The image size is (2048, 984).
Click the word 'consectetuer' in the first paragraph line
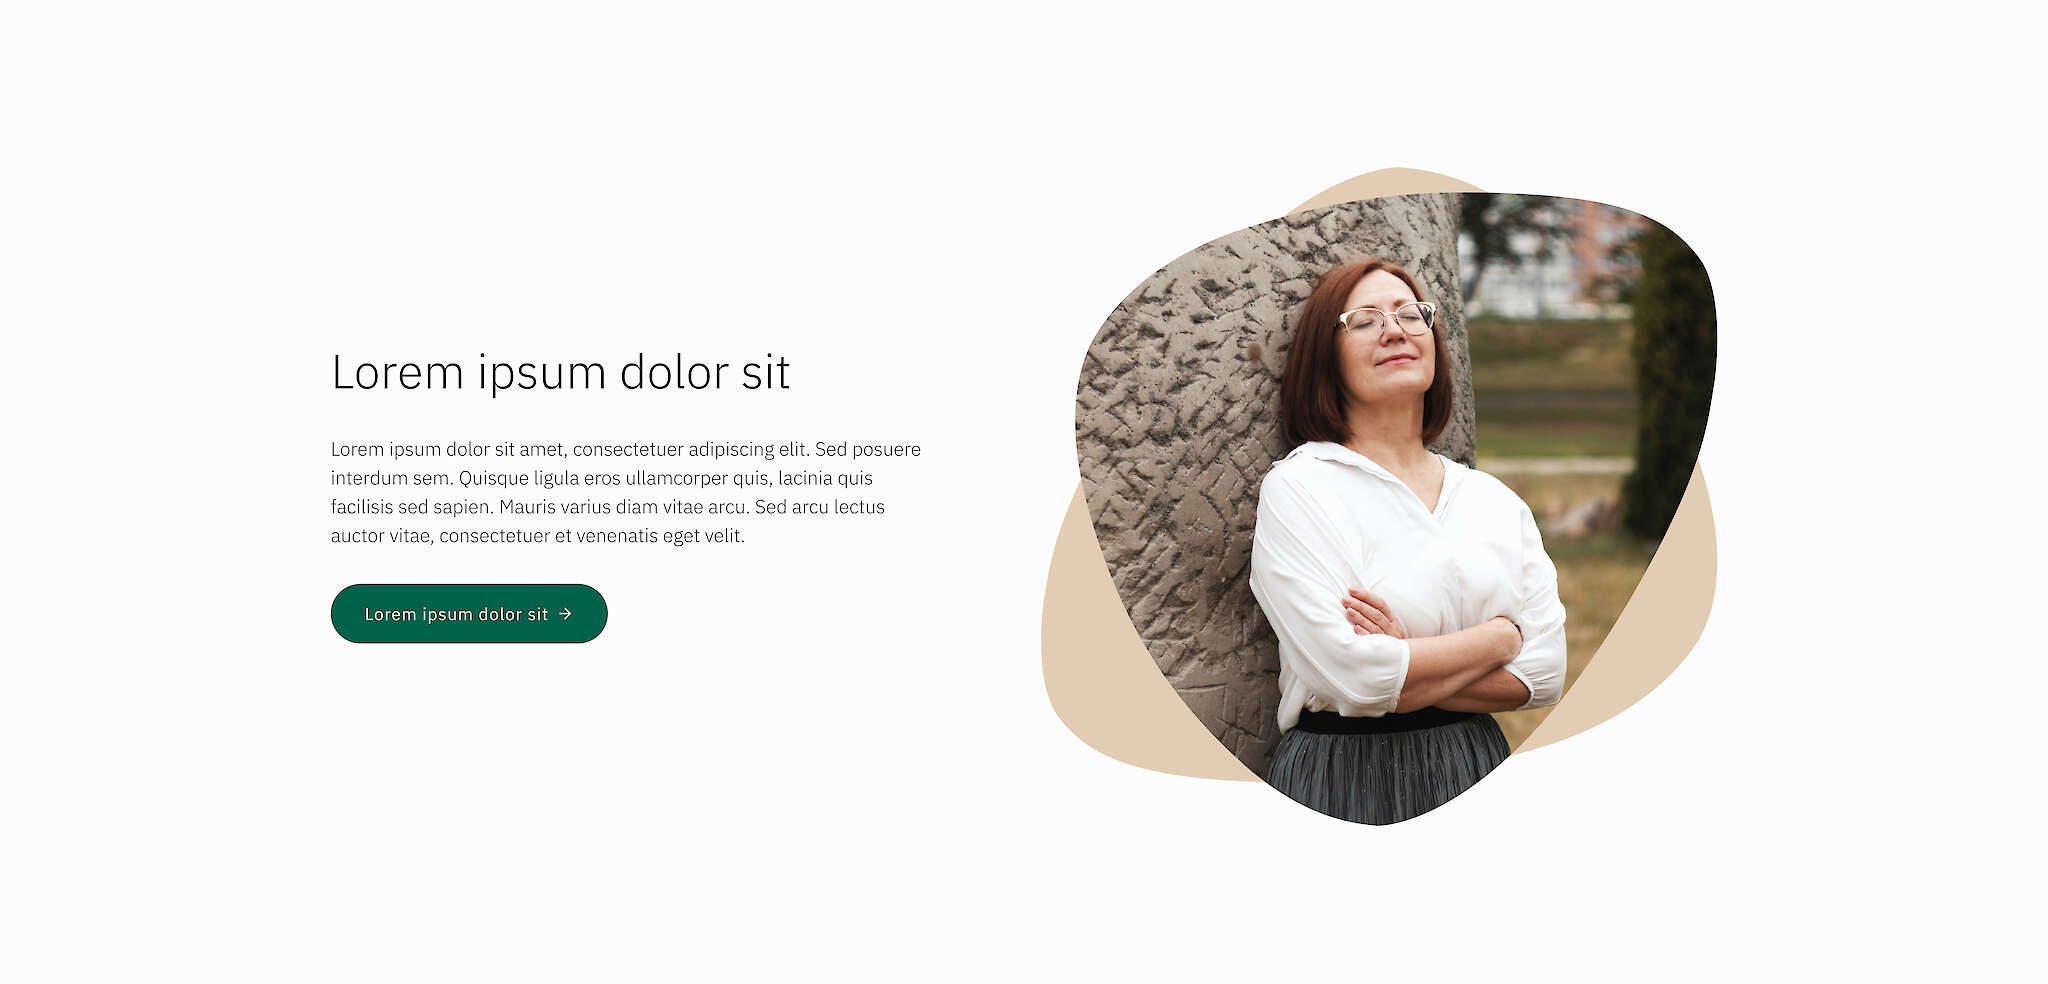pyautogui.click(x=627, y=449)
